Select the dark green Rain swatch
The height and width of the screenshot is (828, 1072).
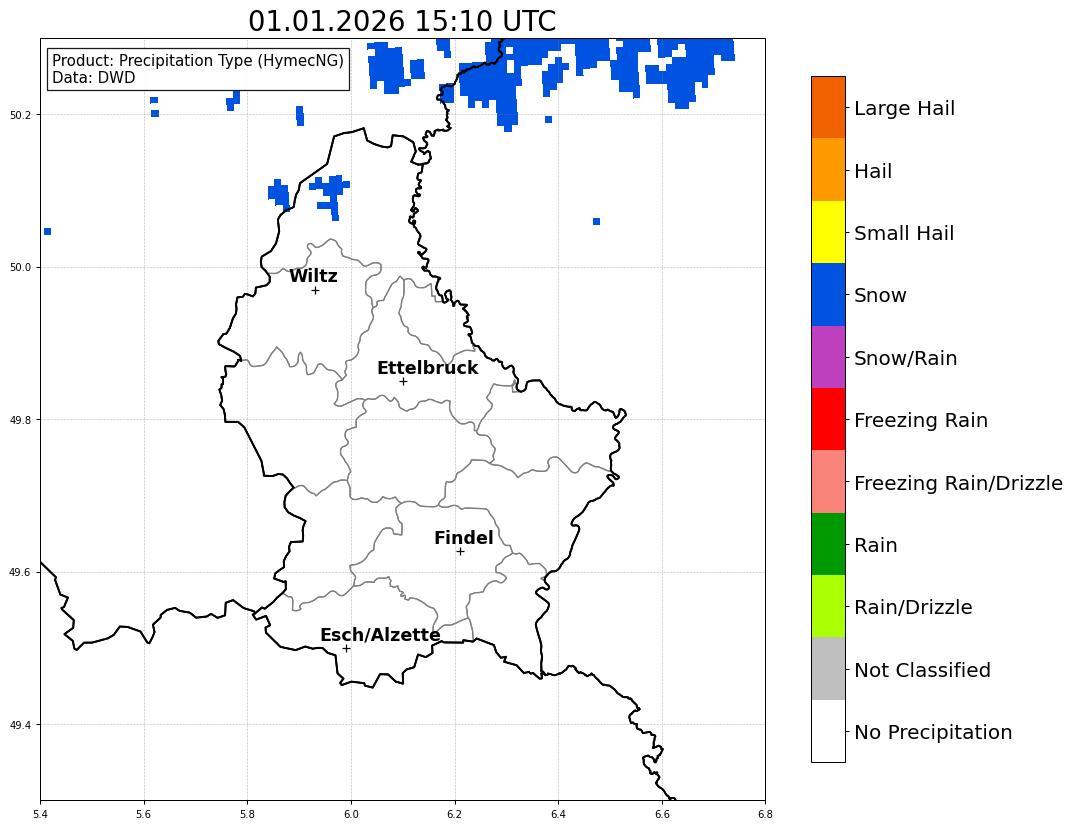tap(828, 544)
